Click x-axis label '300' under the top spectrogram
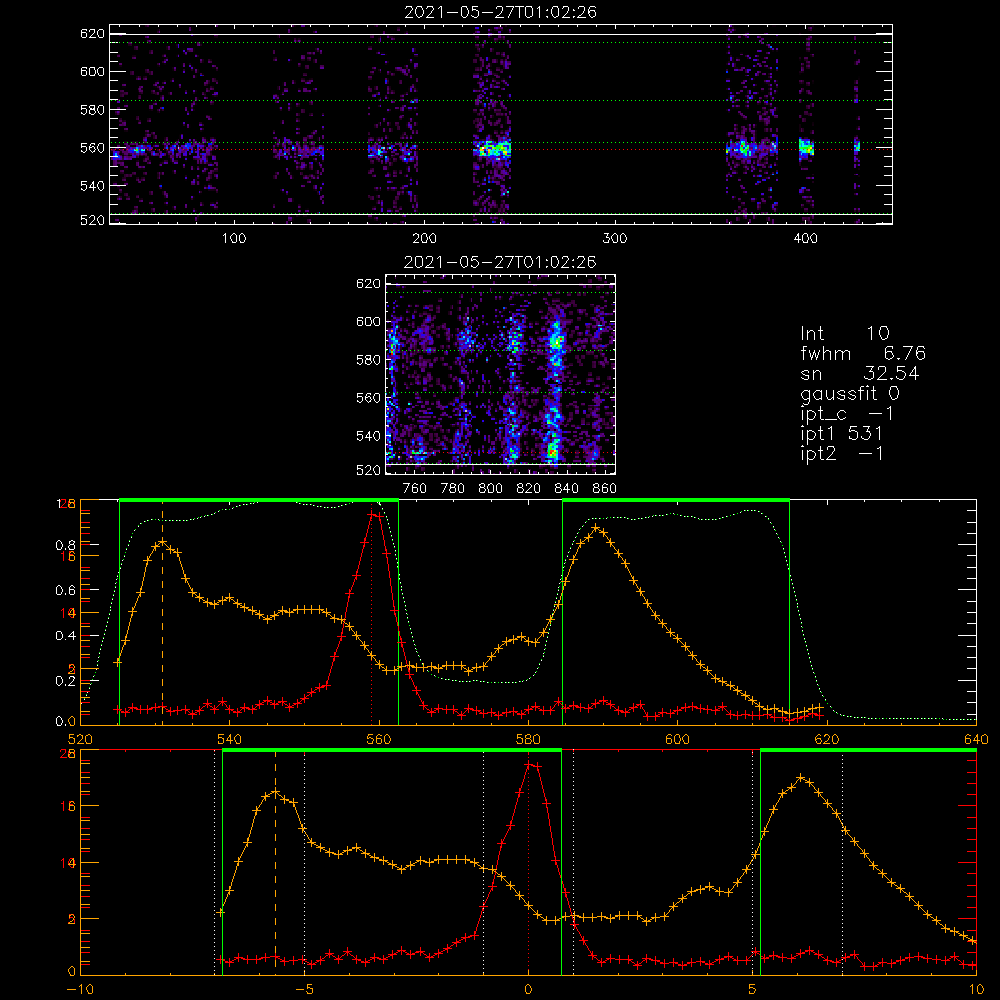Screen dimensions: 1000x1000 615,239
